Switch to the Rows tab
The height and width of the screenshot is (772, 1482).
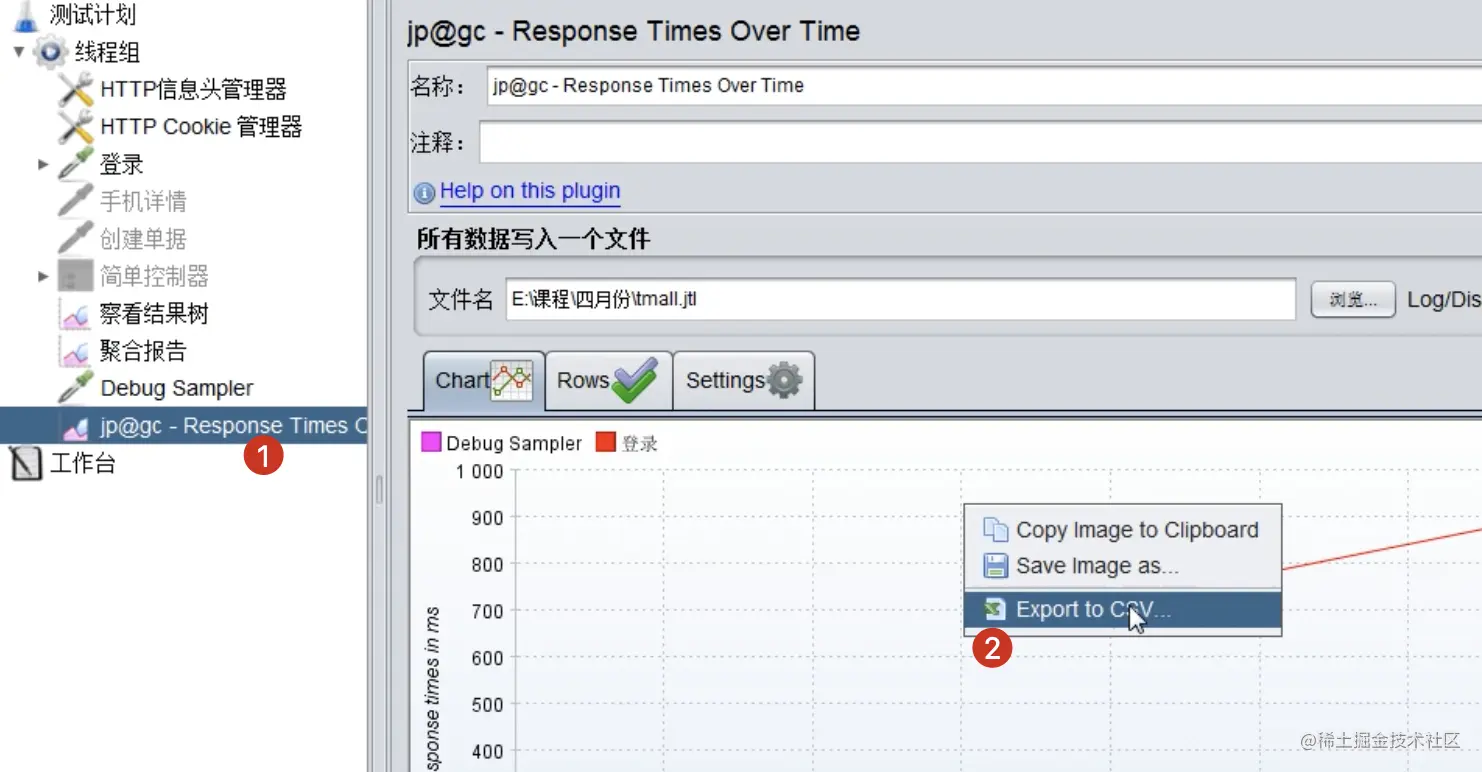tap(609, 380)
